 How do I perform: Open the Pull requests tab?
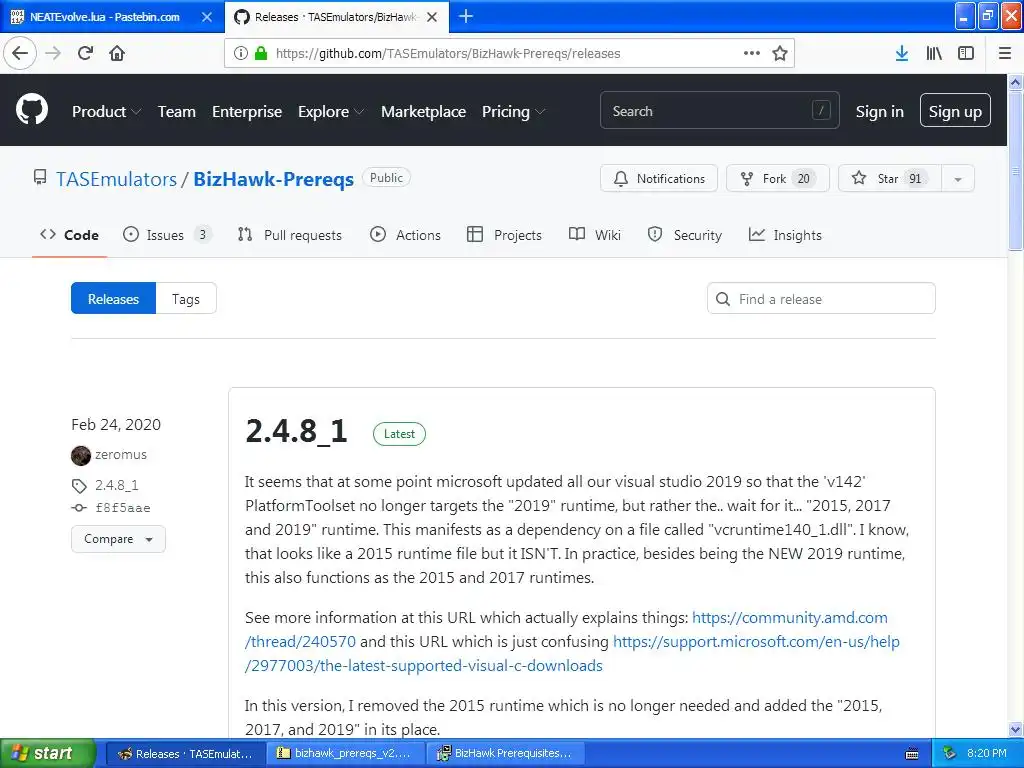tap(290, 235)
